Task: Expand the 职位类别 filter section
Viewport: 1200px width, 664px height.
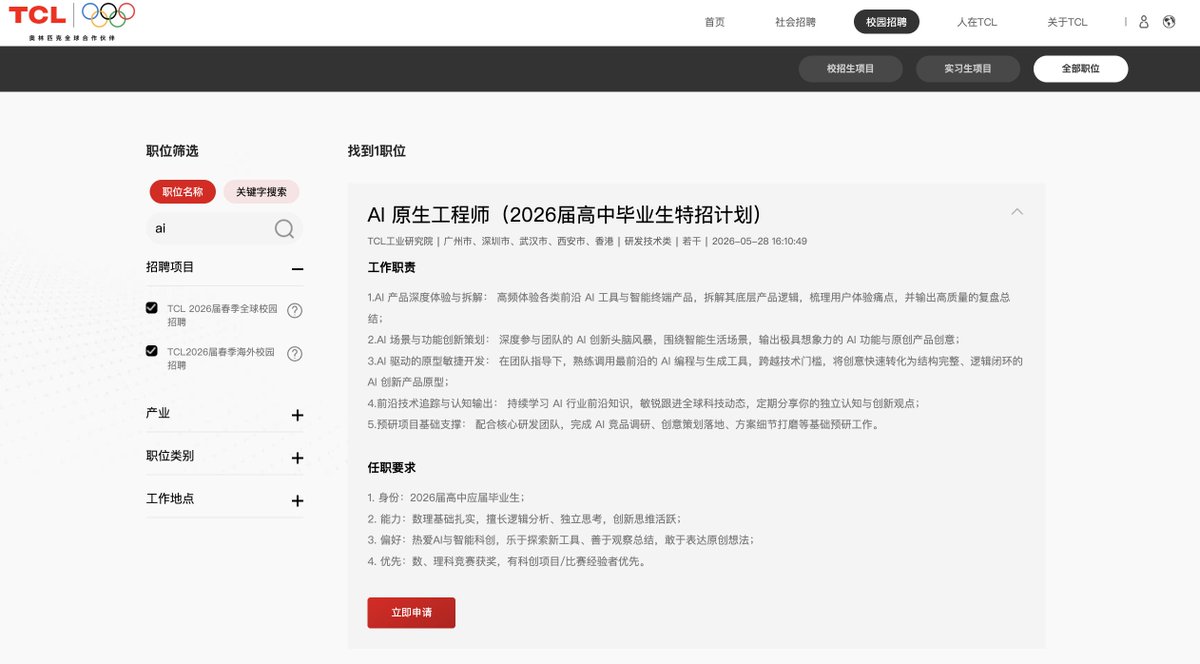Action: 297,458
